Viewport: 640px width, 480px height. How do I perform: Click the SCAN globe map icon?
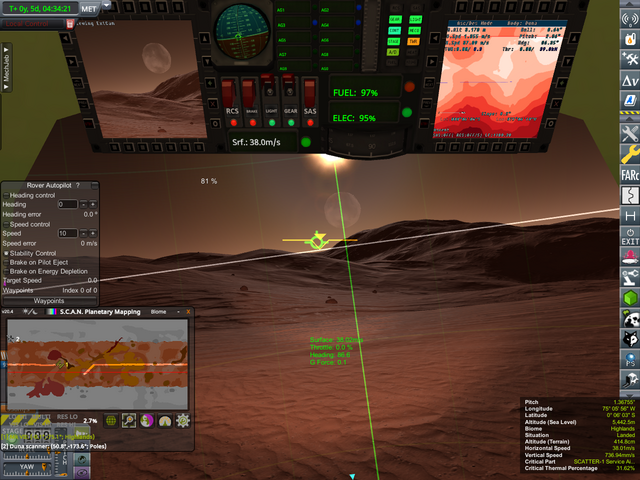112,421
